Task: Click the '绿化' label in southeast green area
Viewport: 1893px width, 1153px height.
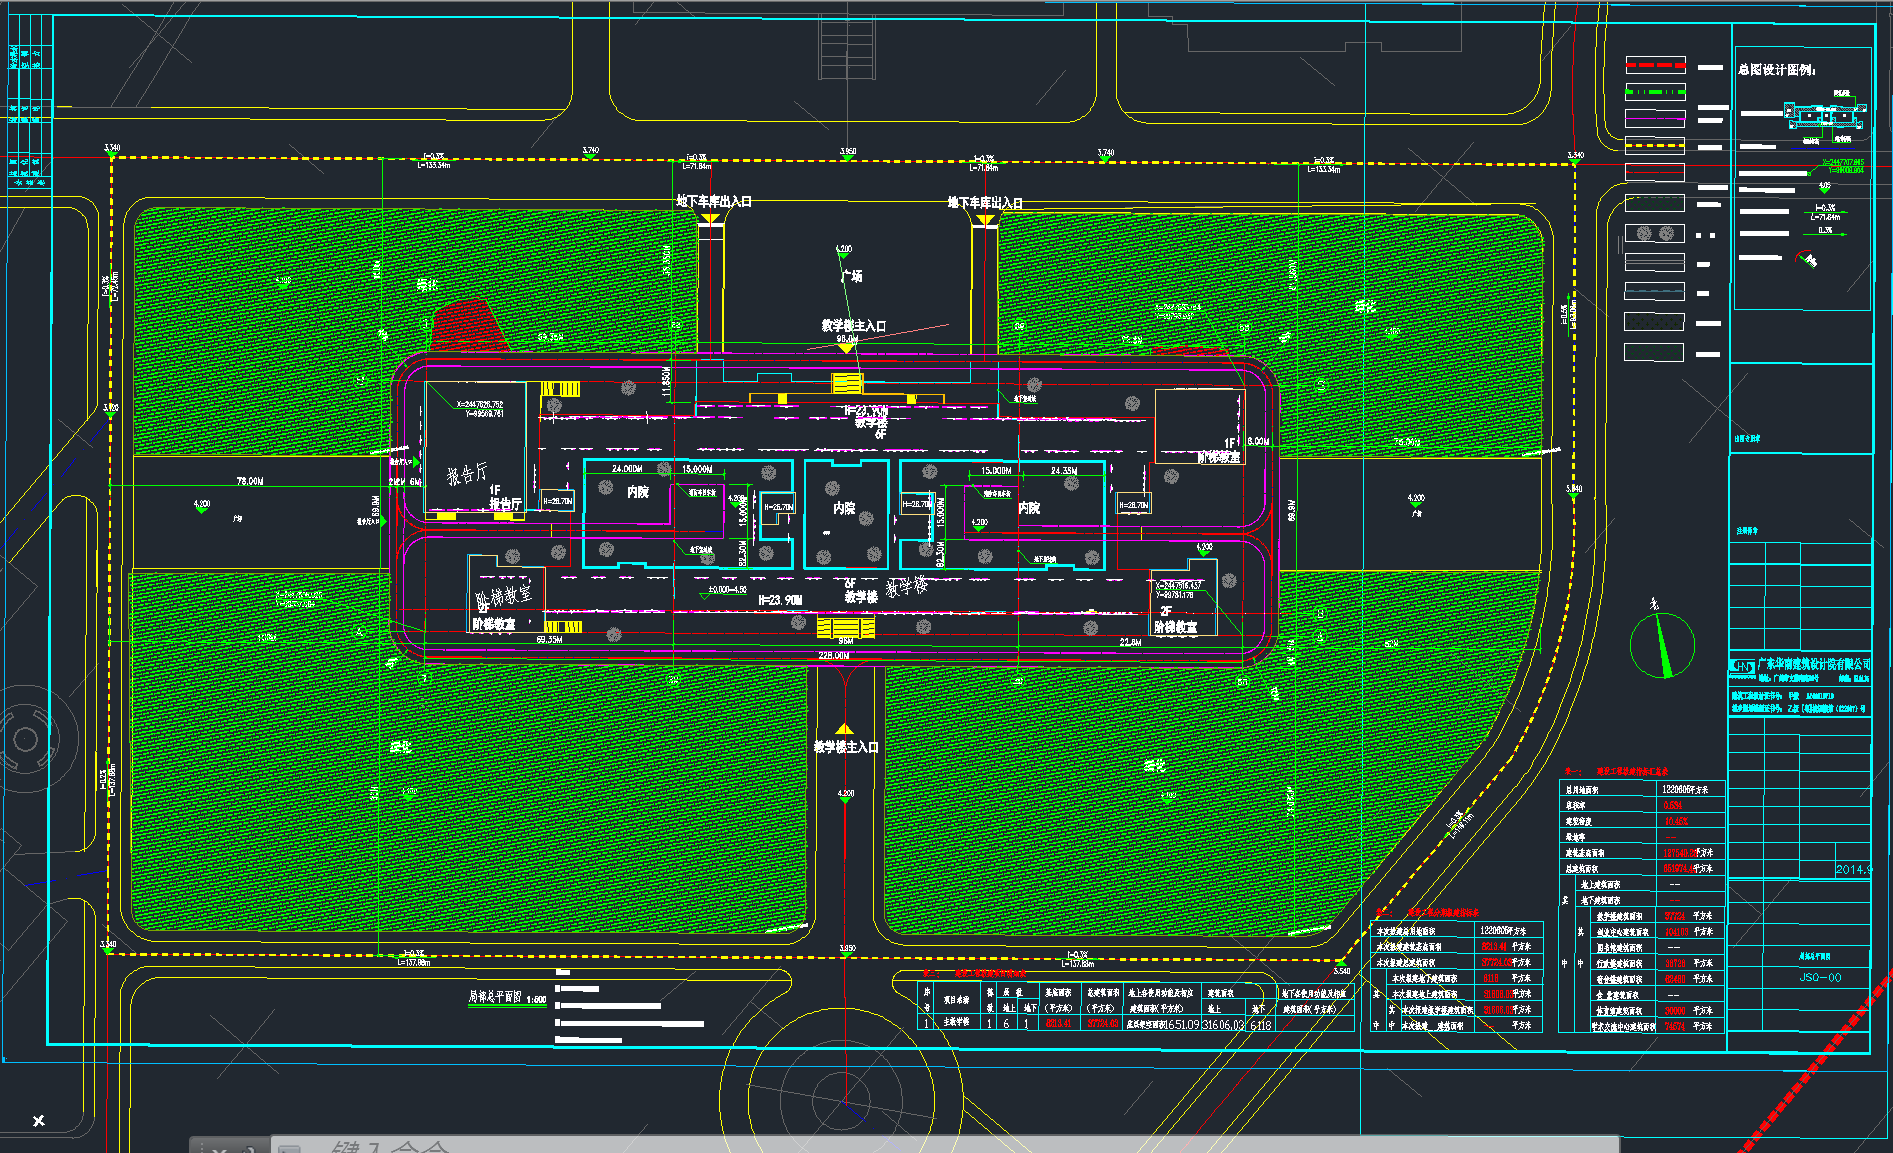Action: pos(1155,766)
